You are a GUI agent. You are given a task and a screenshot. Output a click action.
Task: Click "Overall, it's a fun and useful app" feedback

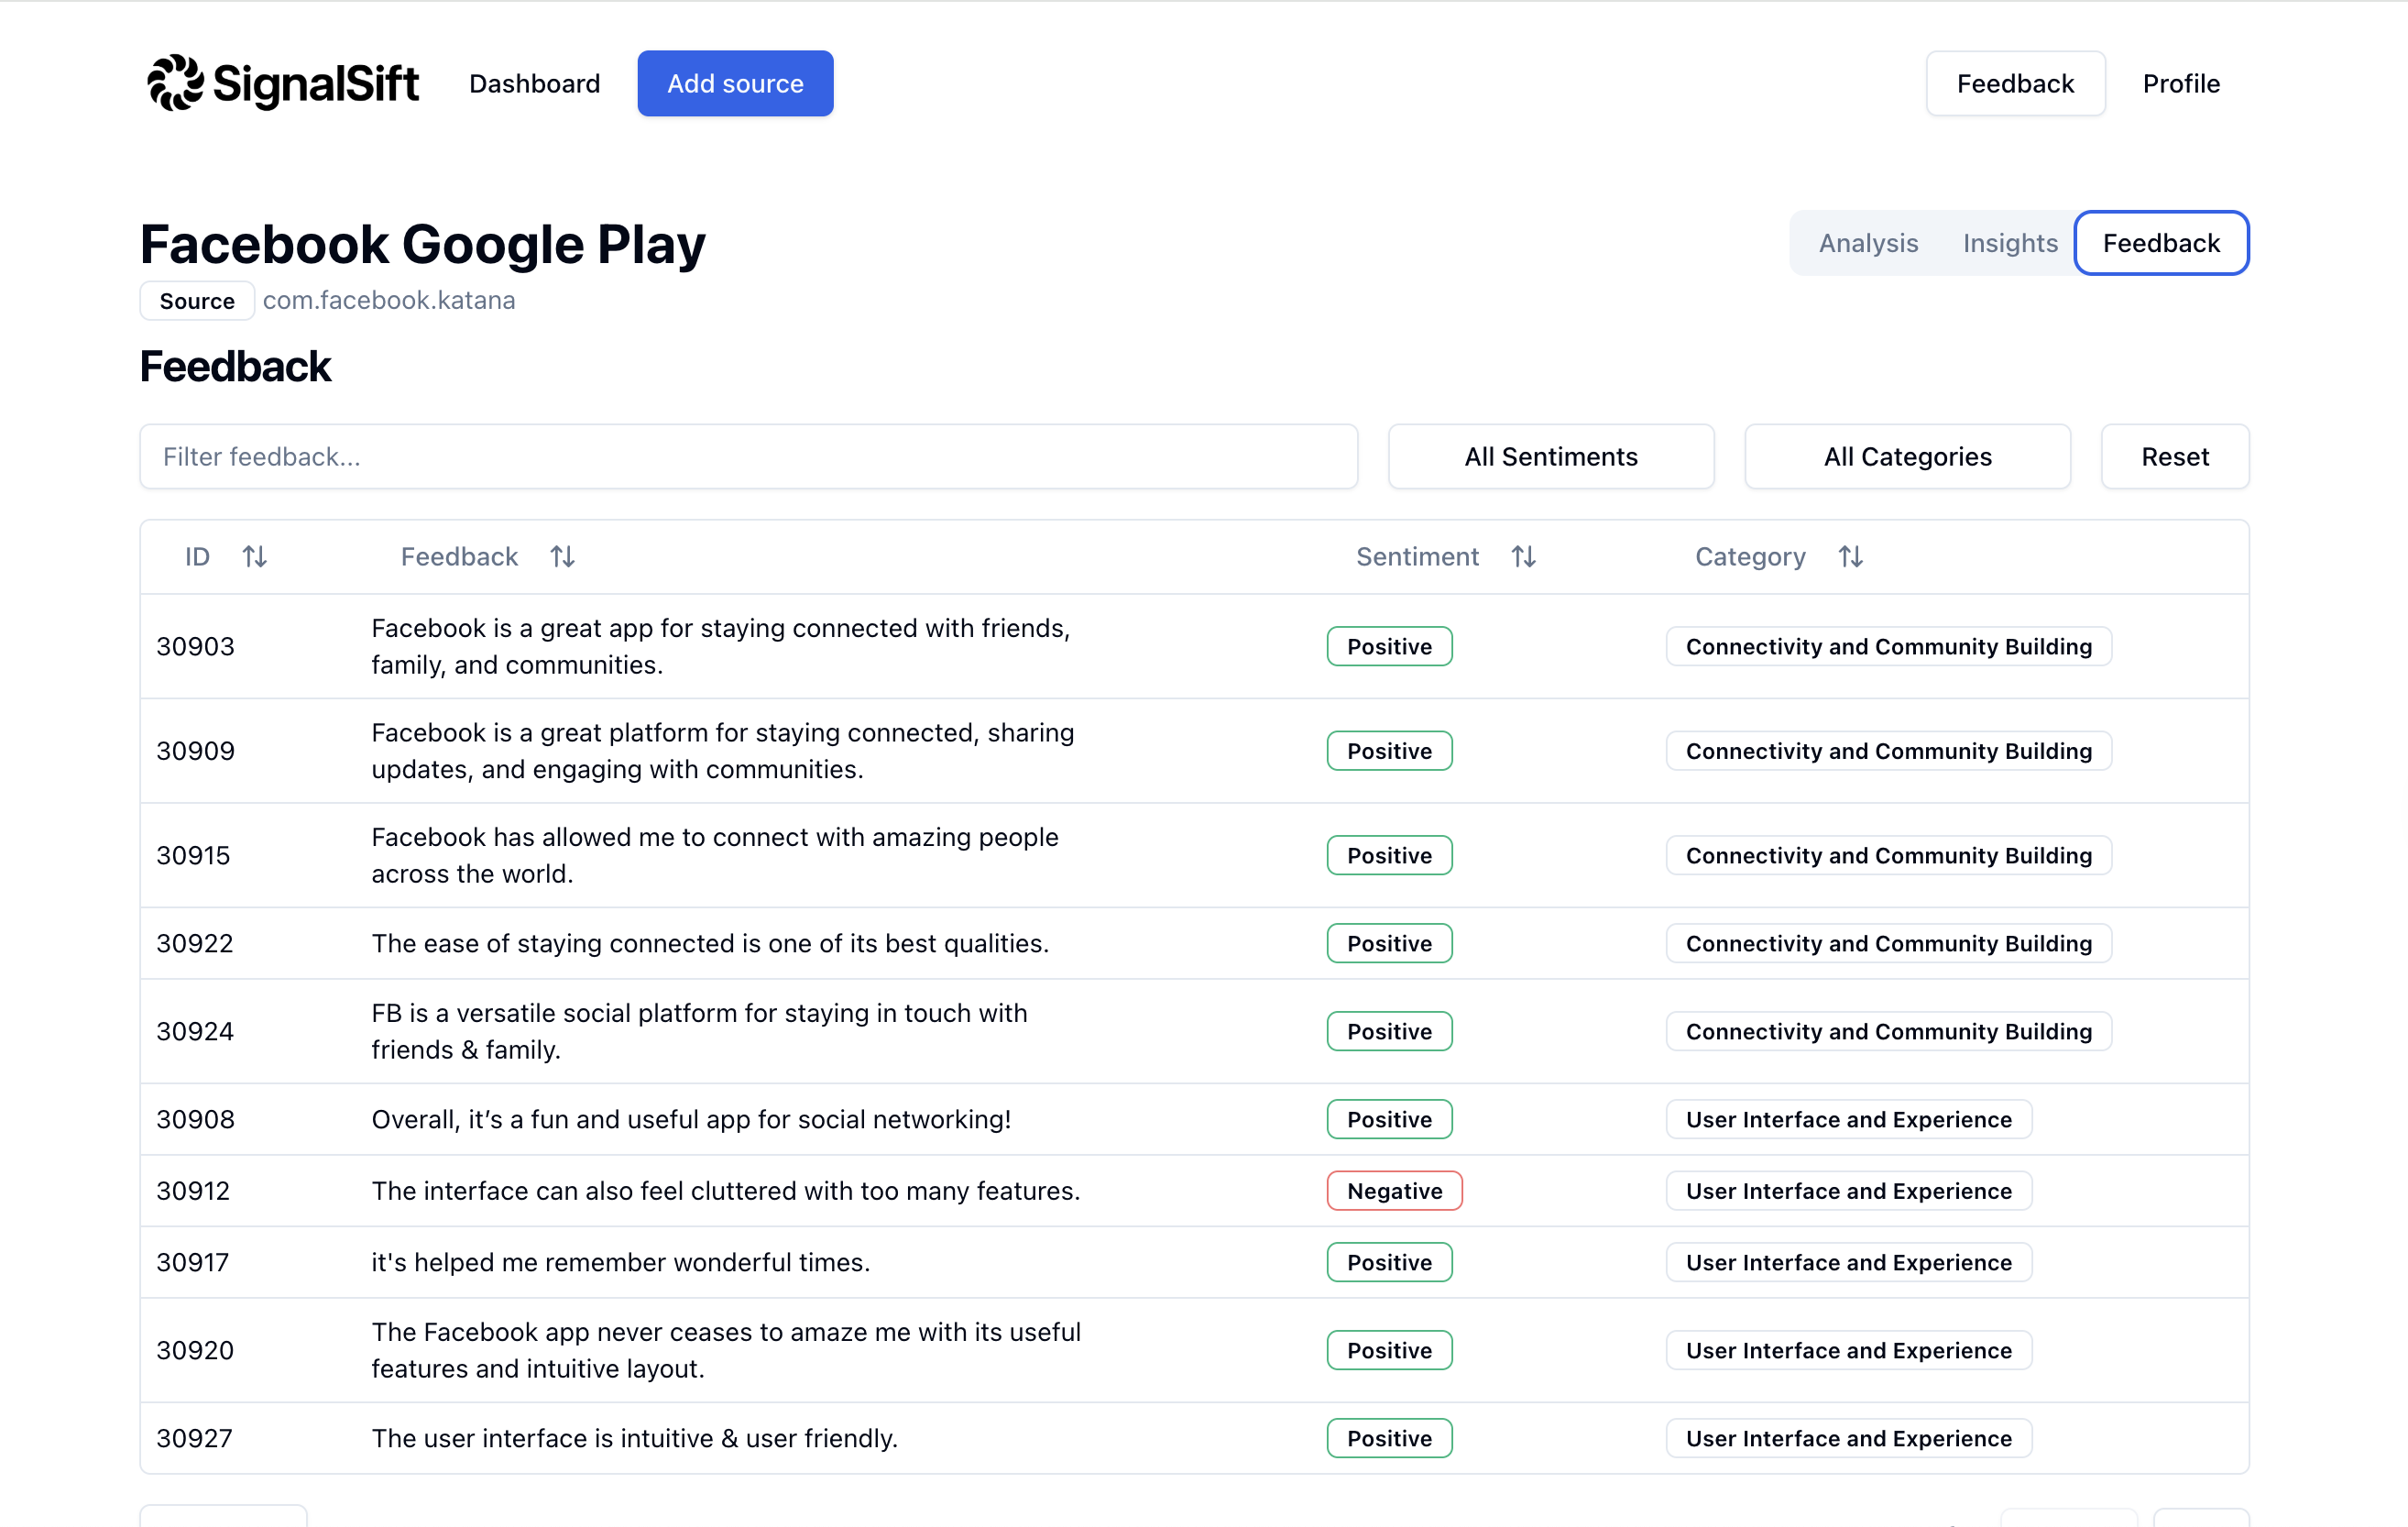691,1119
